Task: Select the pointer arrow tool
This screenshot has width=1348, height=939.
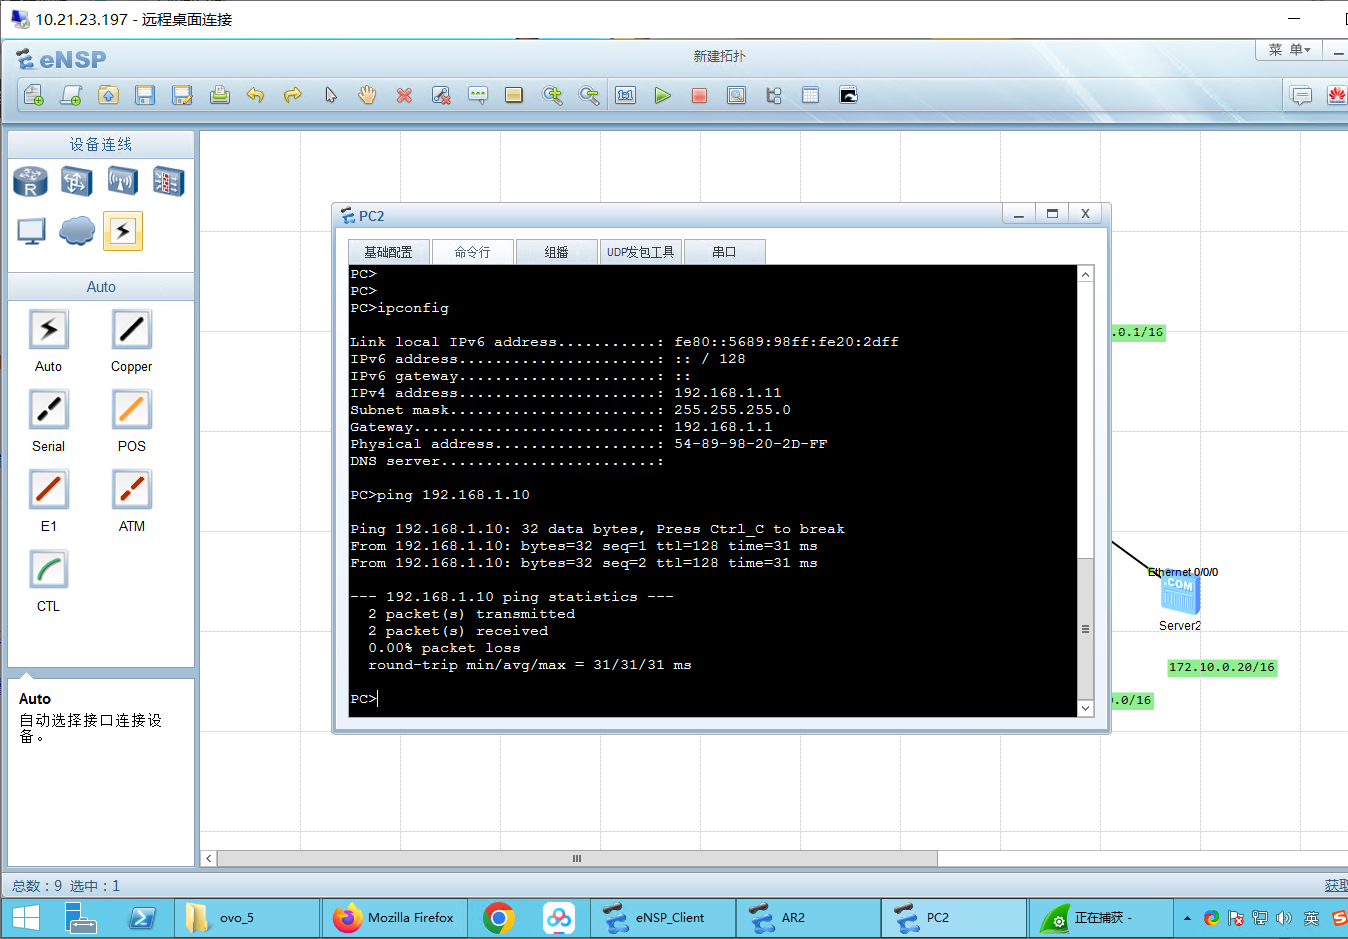Action: tap(331, 95)
